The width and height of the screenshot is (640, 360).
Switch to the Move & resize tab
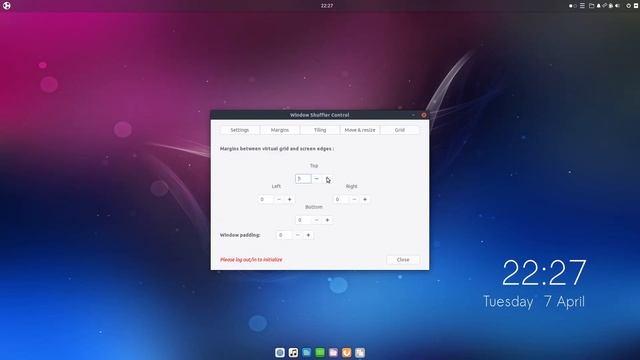(x=360, y=130)
